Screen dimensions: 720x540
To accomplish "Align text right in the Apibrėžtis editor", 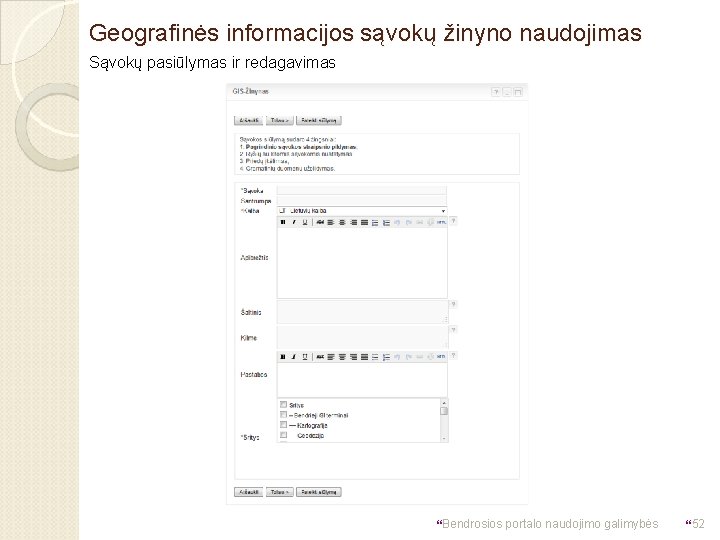I will click(353, 222).
